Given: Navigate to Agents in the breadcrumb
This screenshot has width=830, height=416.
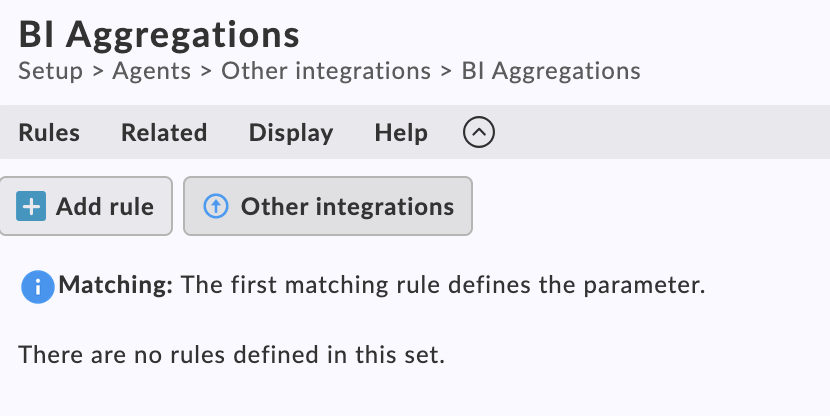Looking at the screenshot, I should (x=150, y=71).
